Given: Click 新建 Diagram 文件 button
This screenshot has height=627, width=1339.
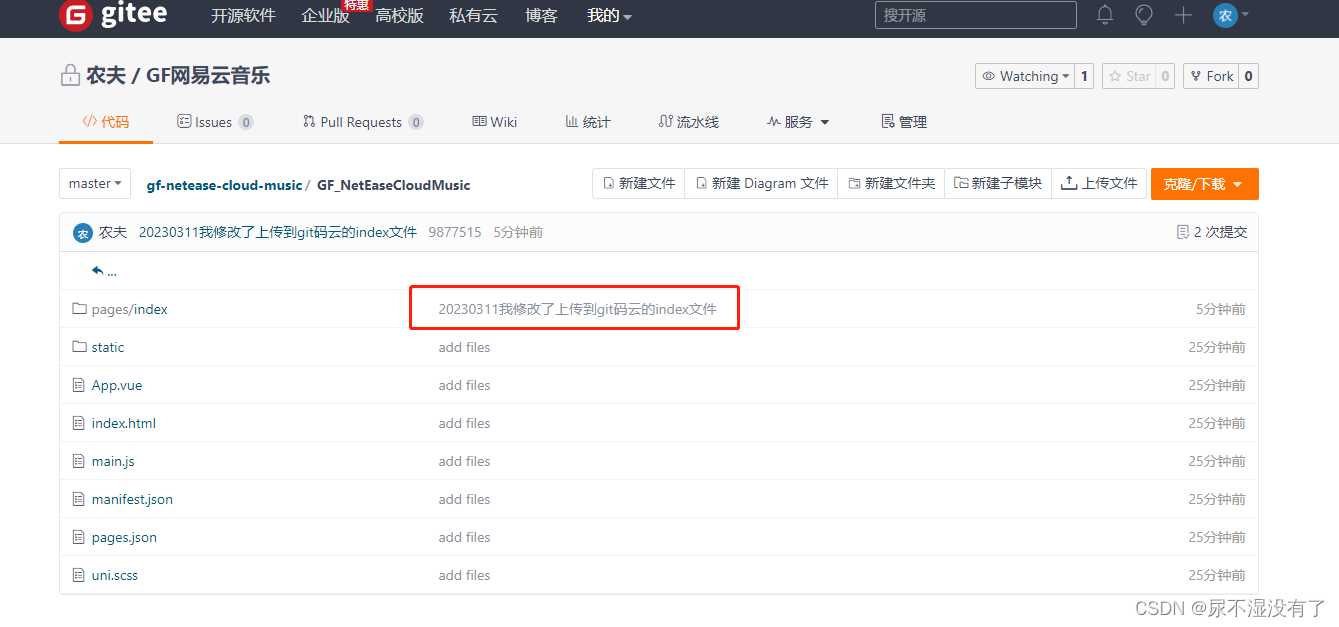Looking at the screenshot, I should 762,184.
